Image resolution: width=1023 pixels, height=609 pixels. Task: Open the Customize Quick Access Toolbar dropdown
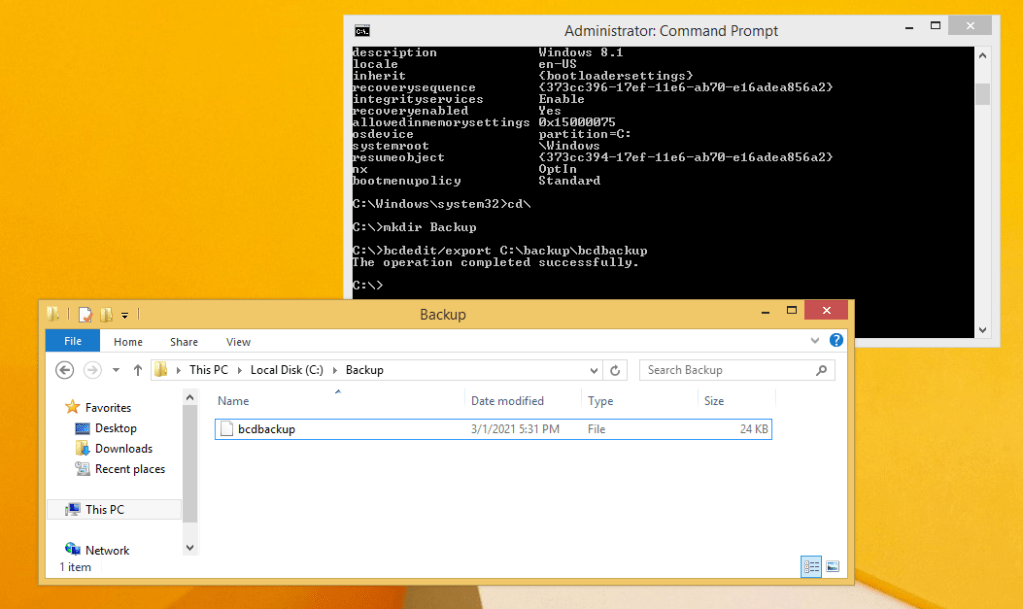[125, 315]
